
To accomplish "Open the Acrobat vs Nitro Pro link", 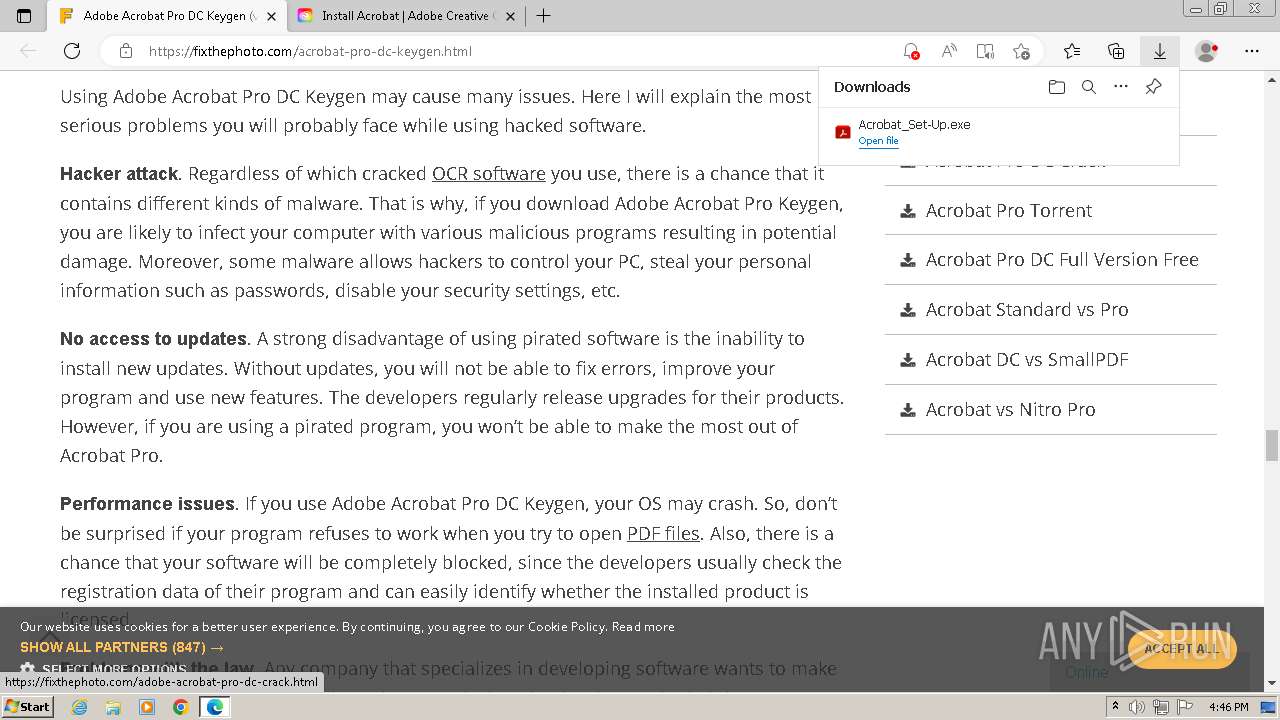I will tap(1011, 409).
